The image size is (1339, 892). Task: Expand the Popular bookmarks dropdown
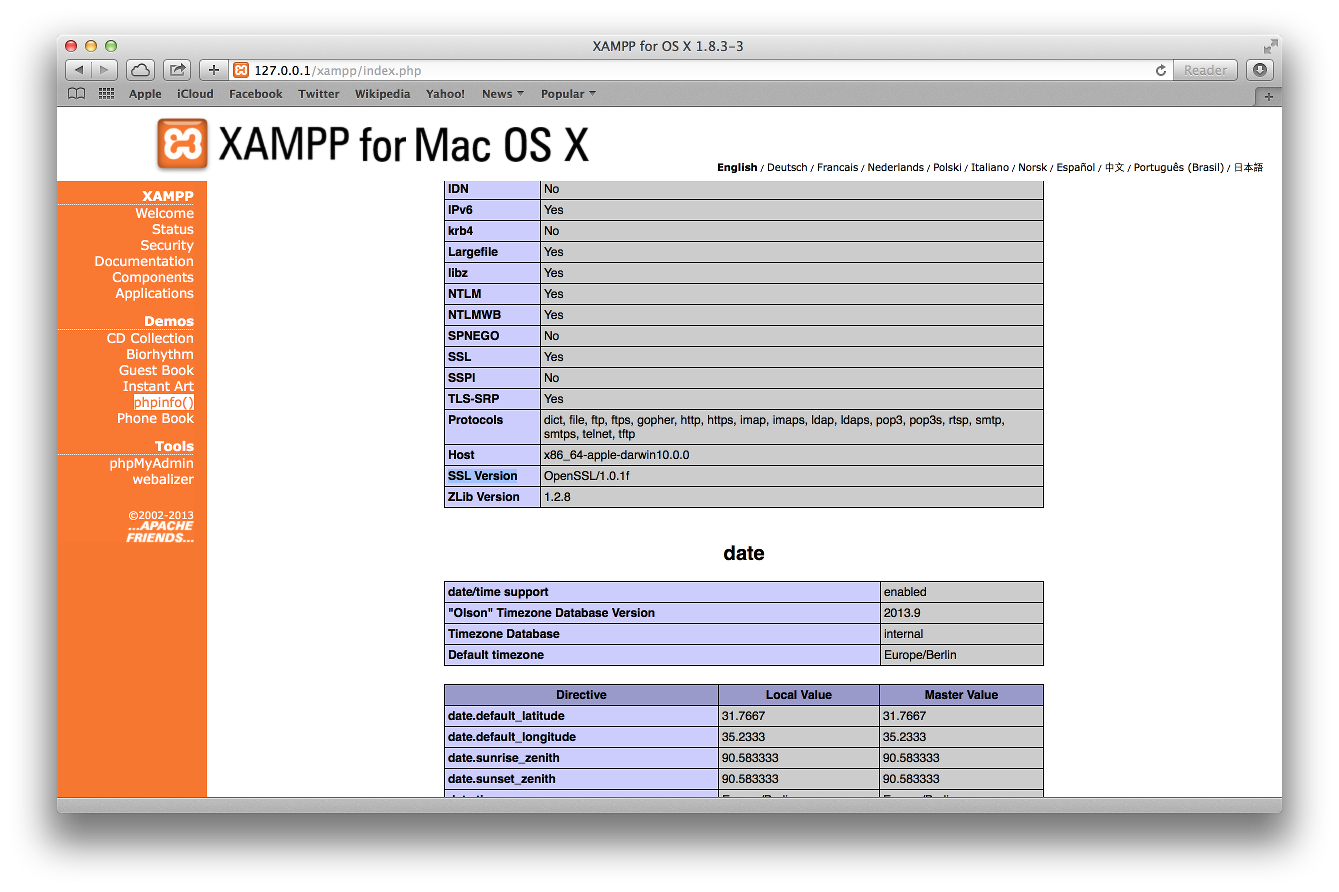(568, 94)
